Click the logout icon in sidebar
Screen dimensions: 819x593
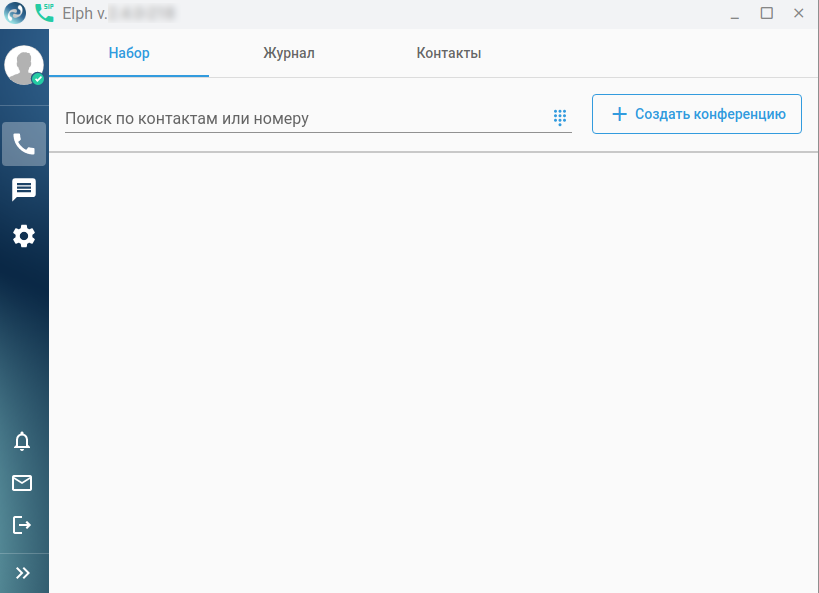pyautogui.click(x=22, y=525)
